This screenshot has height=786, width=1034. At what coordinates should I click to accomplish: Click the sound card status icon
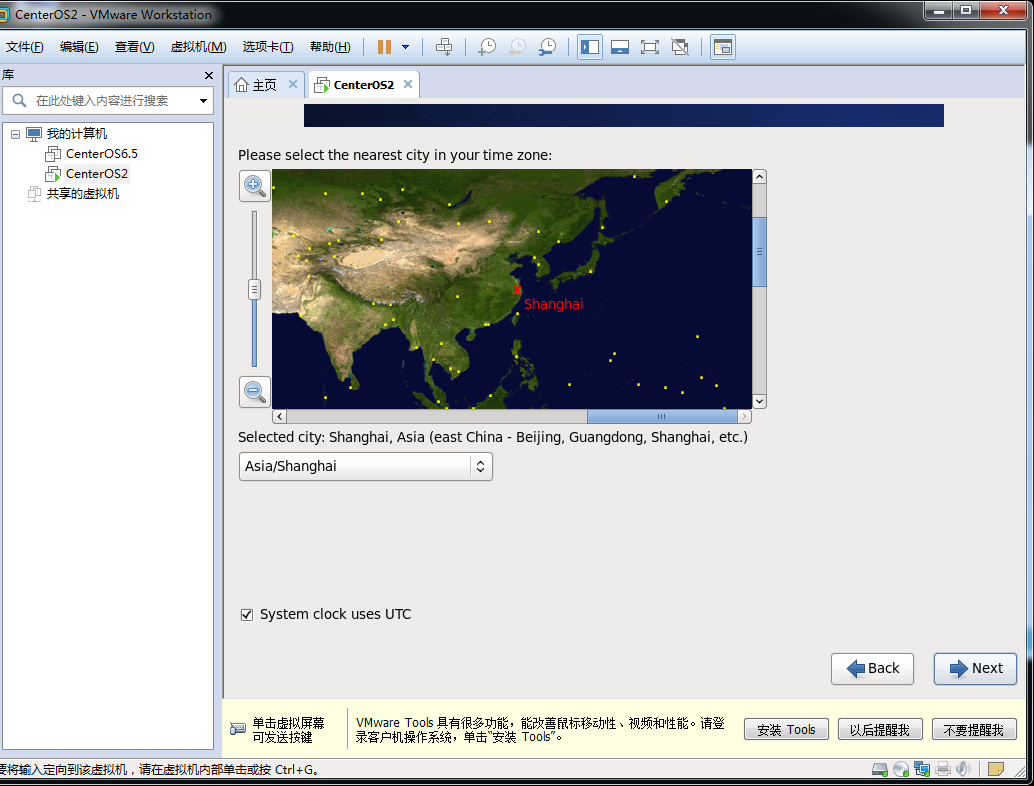click(x=963, y=769)
